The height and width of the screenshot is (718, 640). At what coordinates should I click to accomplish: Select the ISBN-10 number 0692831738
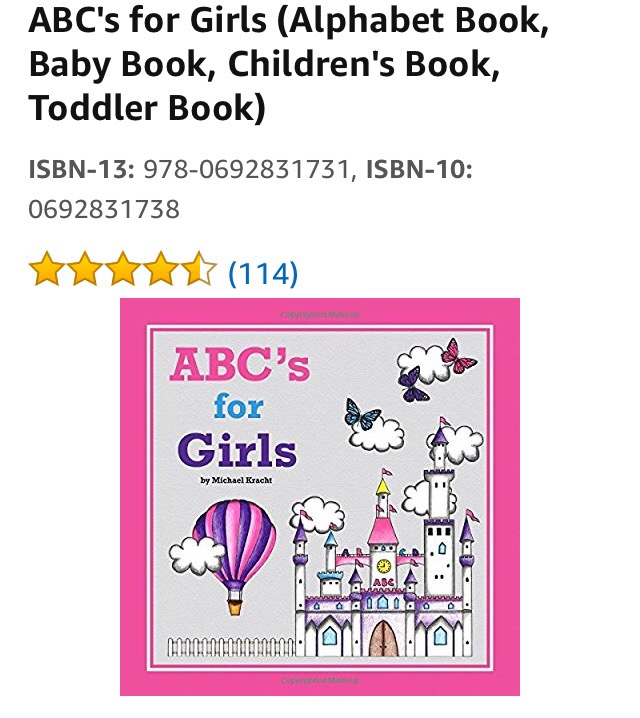point(104,209)
